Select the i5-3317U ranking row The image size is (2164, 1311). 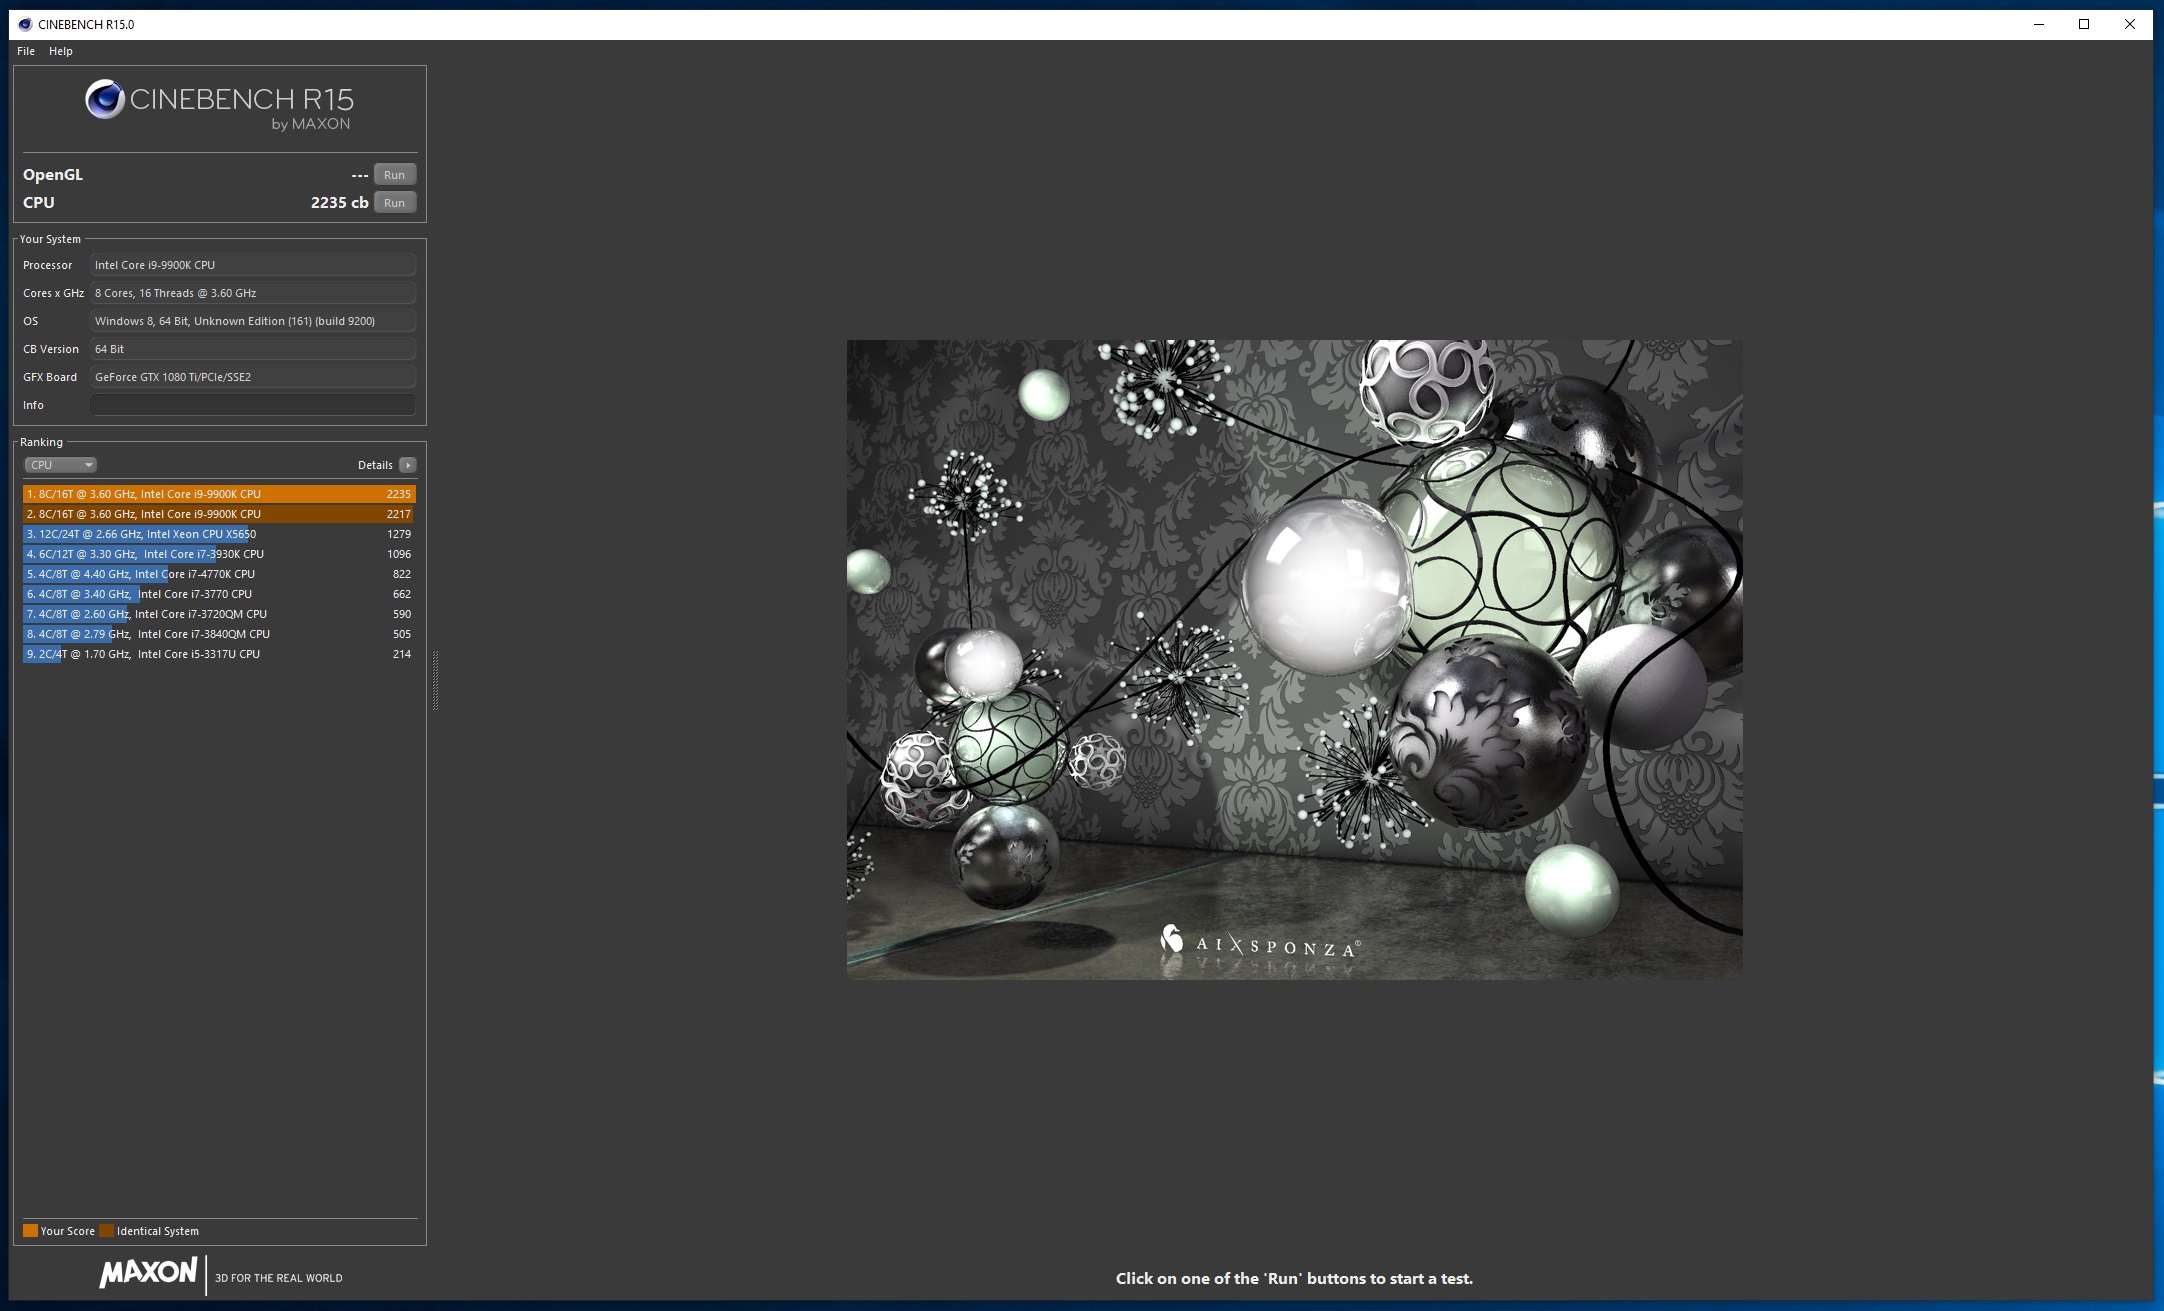click(x=218, y=654)
